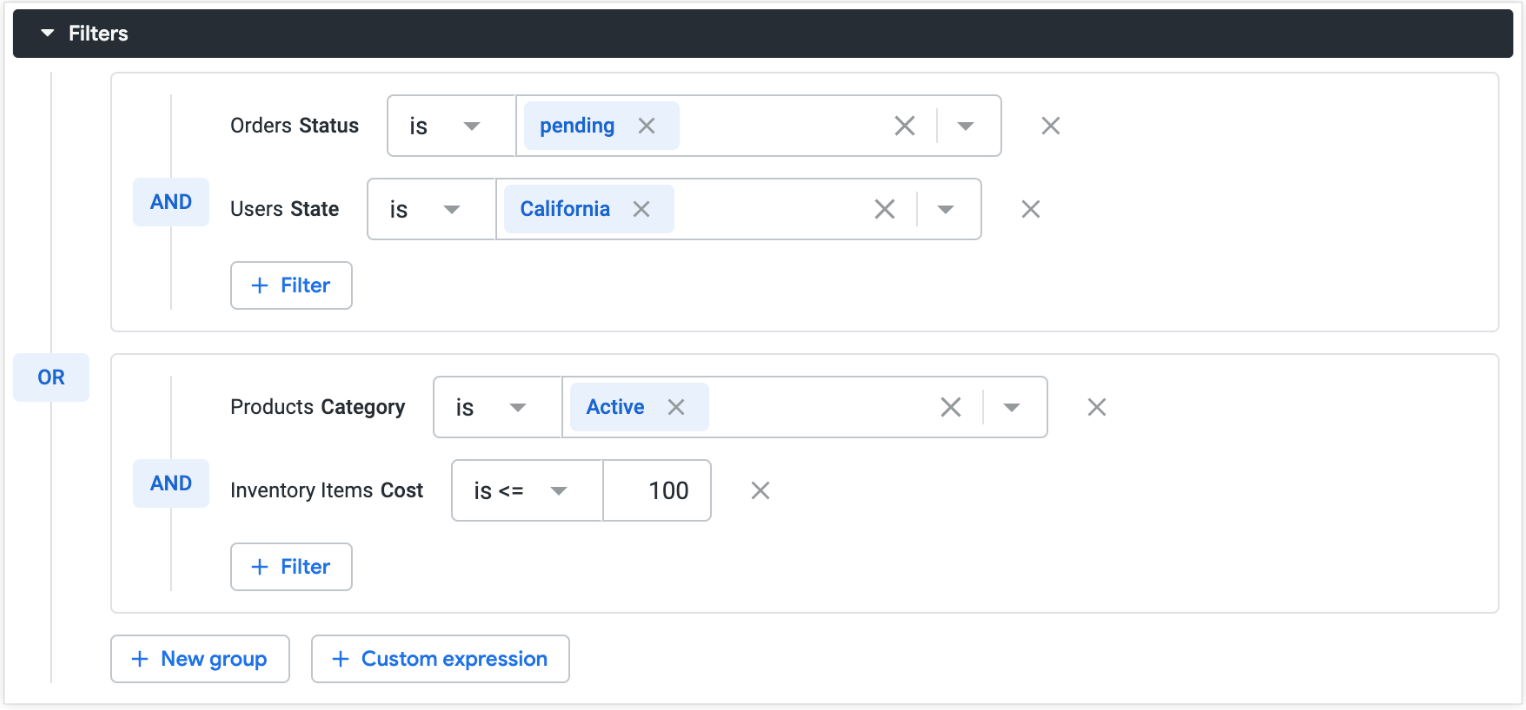Viewport: 1526px width, 710px height.
Task: Toggle the AND operator in the first group
Action: click(170, 201)
